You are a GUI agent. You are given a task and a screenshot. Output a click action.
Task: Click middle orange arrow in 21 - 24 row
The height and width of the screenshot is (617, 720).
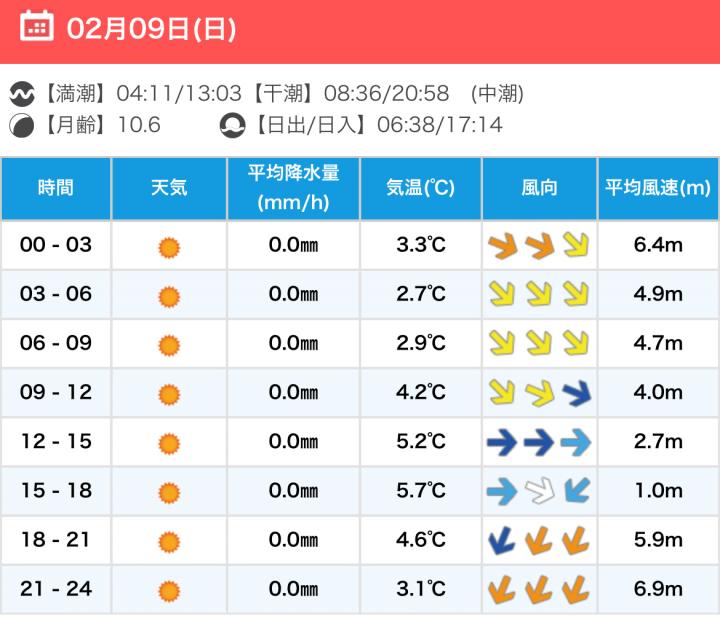[x=538, y=589]
